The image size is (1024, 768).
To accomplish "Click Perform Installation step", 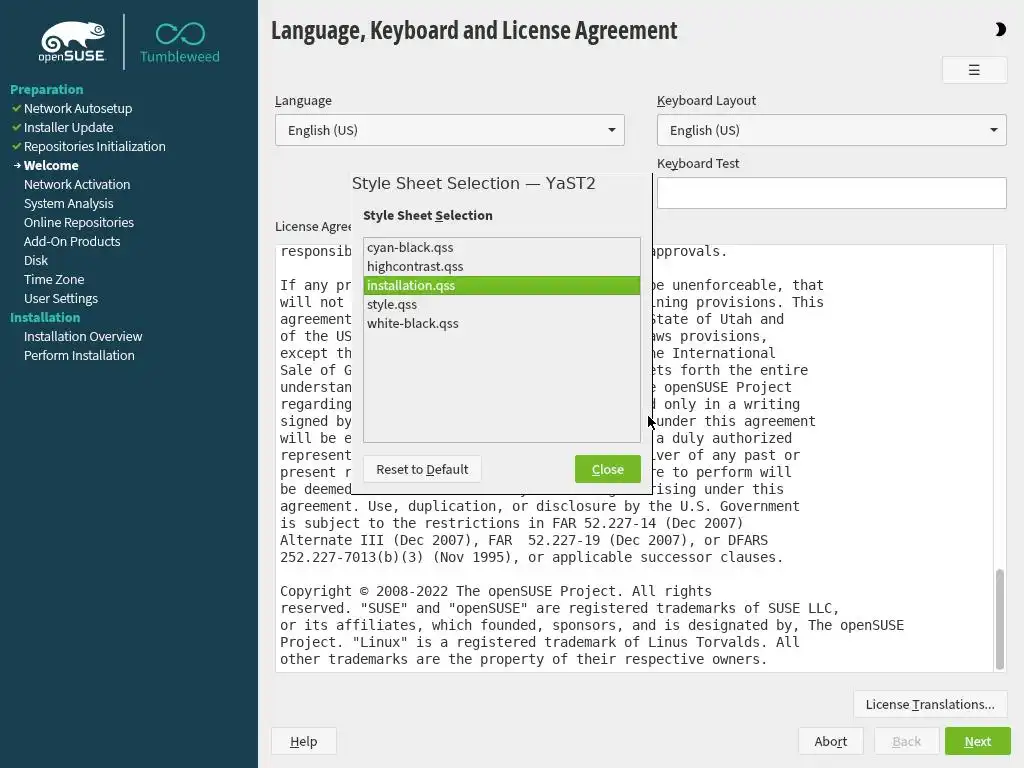I will [79, 355].
